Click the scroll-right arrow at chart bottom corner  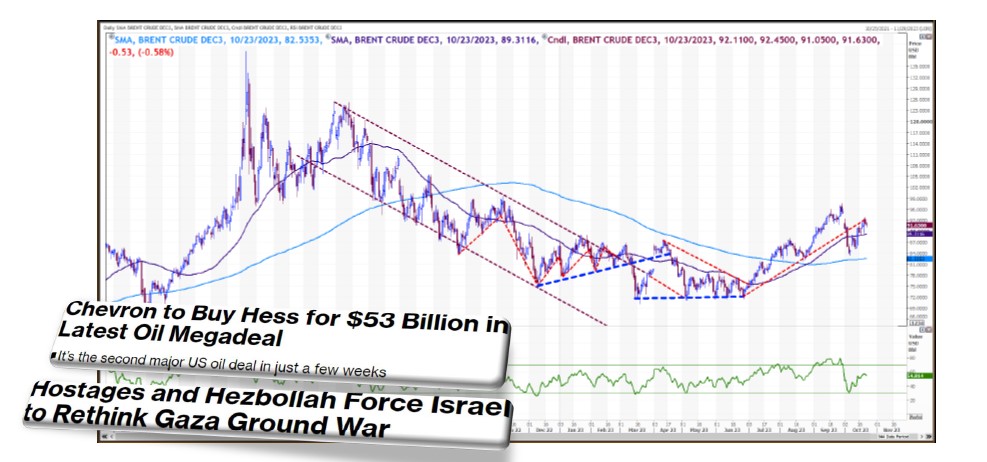click(927, 436)
